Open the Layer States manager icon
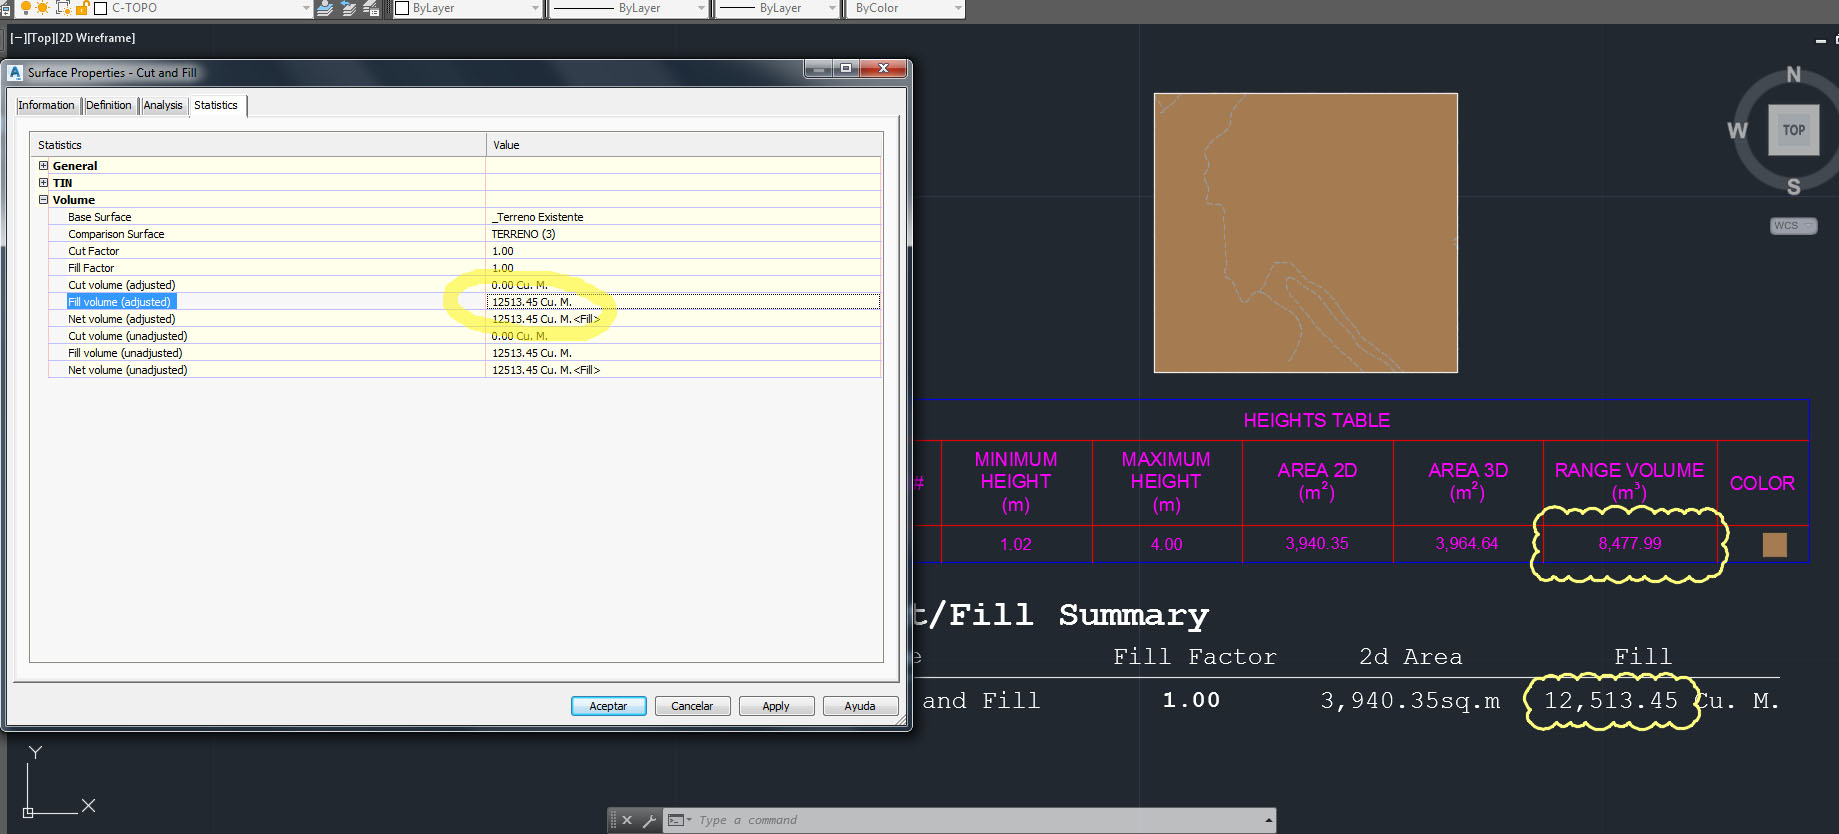 pos(371,9)
